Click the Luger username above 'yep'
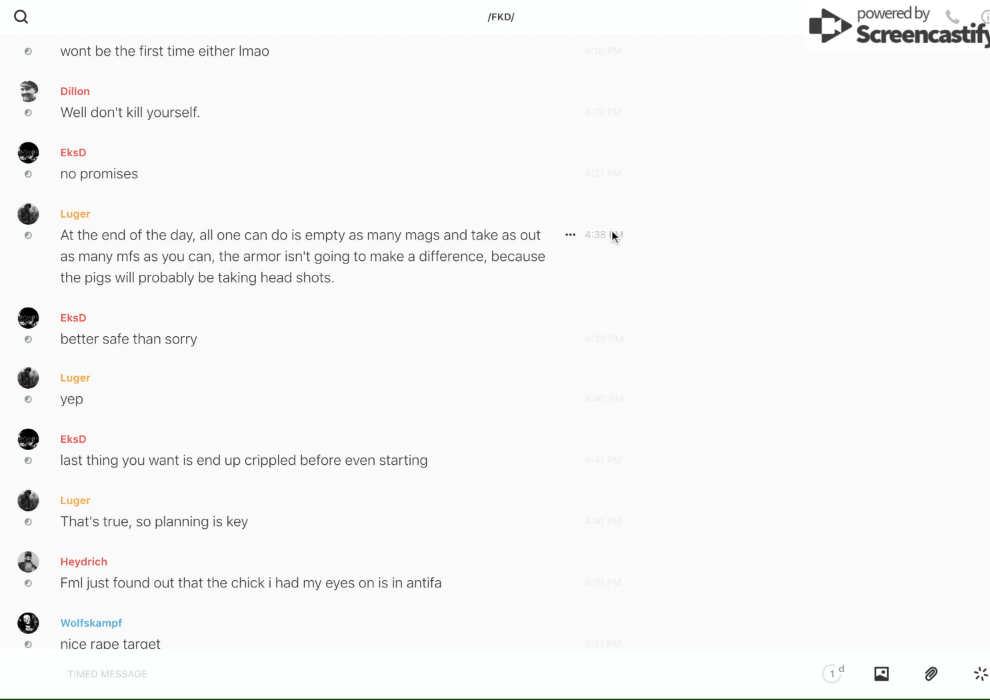The height and width of the screenshot is (700, 990). 75,378
